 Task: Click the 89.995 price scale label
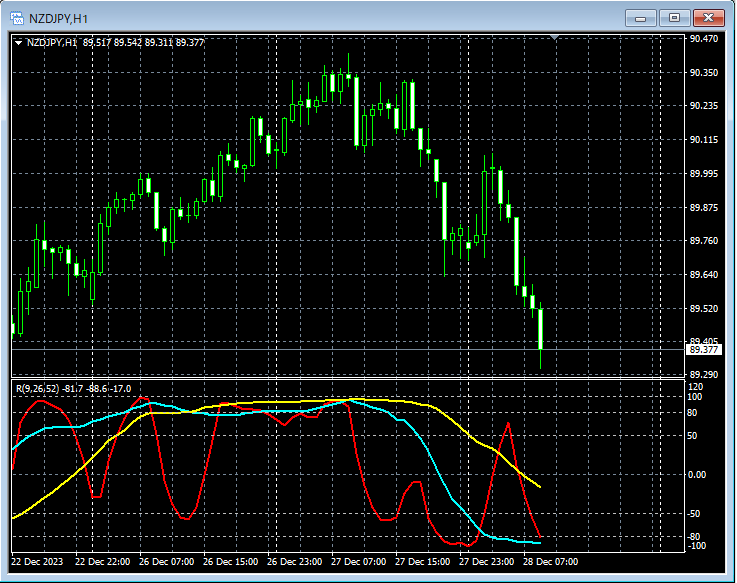click(x=704, y=174)
